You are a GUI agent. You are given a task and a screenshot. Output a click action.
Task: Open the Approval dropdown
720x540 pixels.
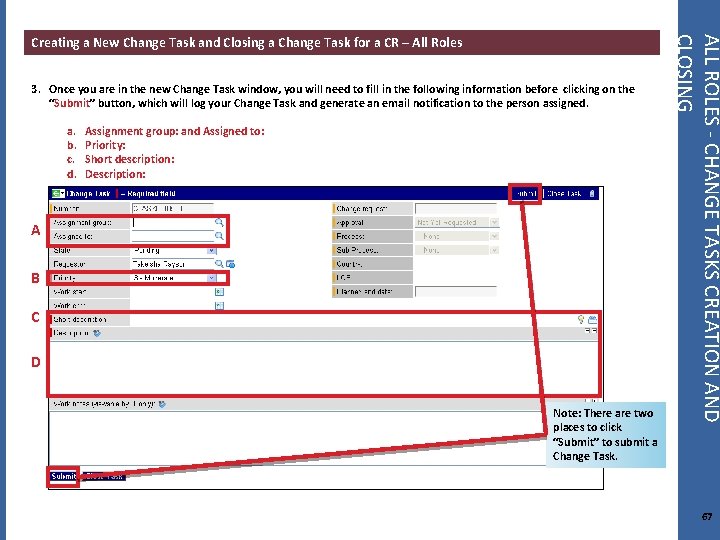(x=494, y=222)
